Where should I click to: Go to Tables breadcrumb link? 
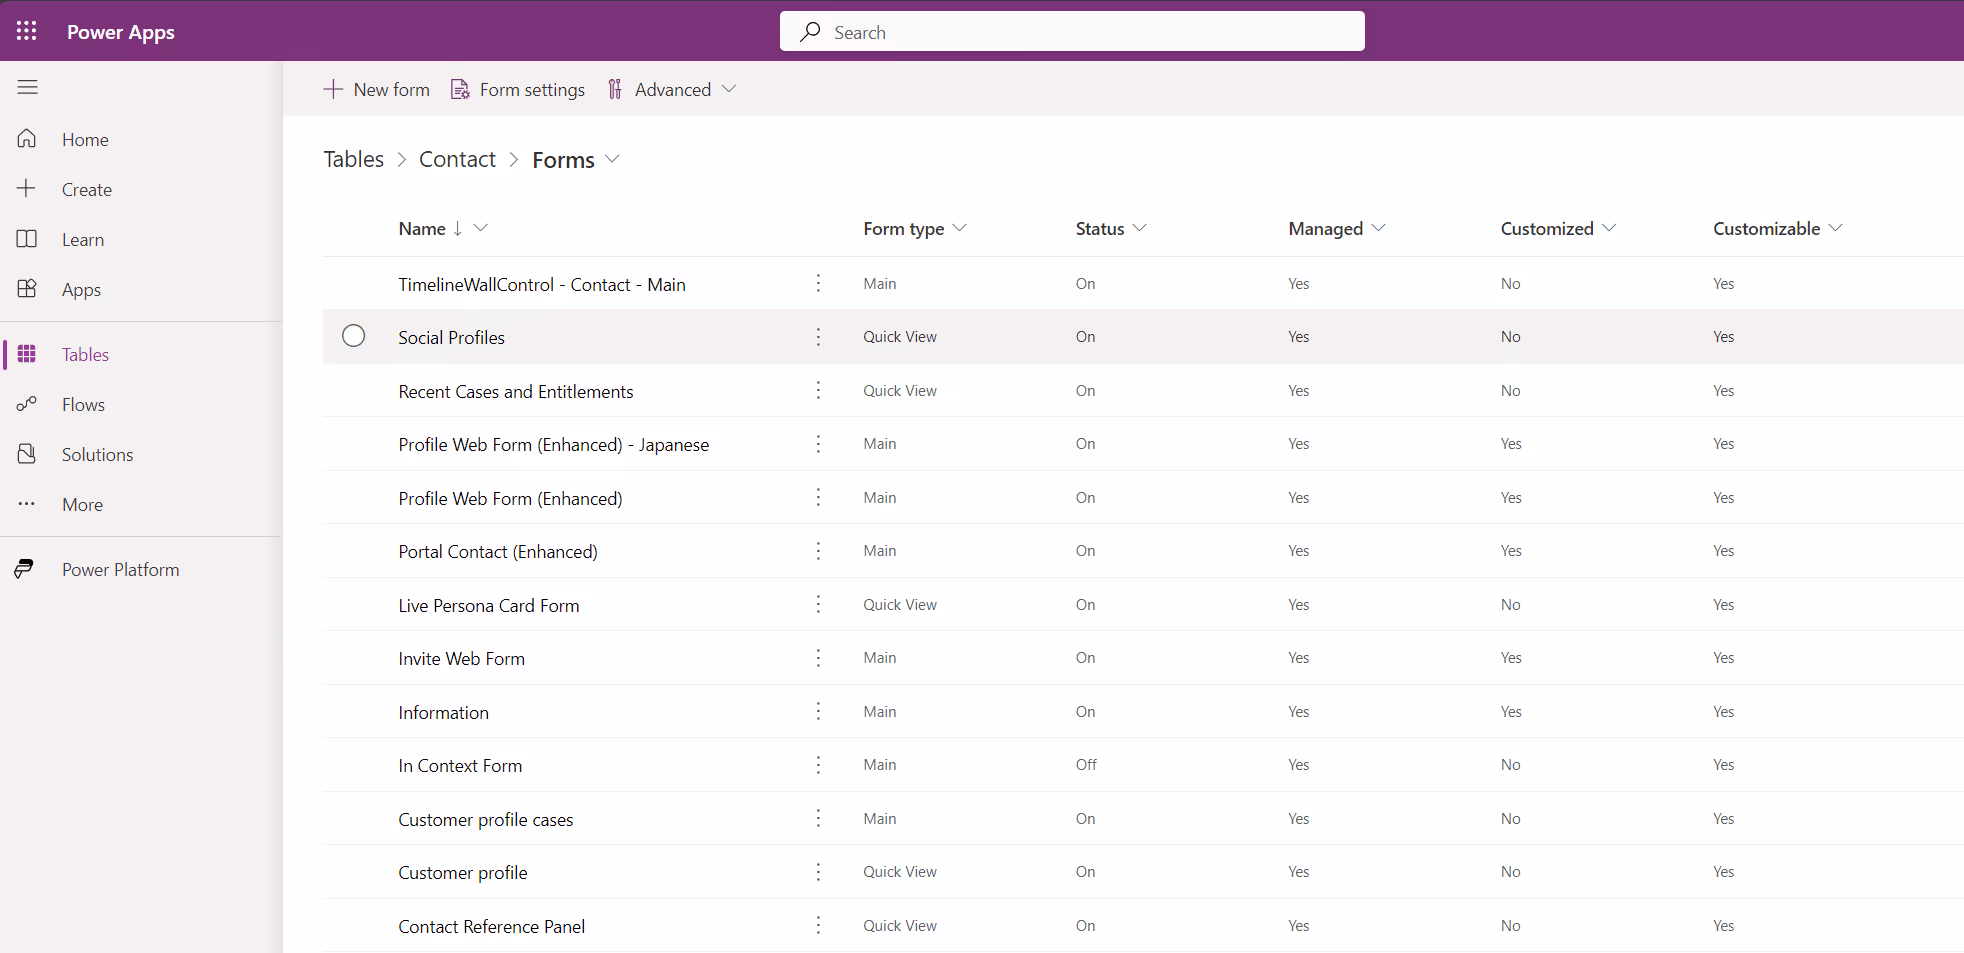tap(354, 159)
